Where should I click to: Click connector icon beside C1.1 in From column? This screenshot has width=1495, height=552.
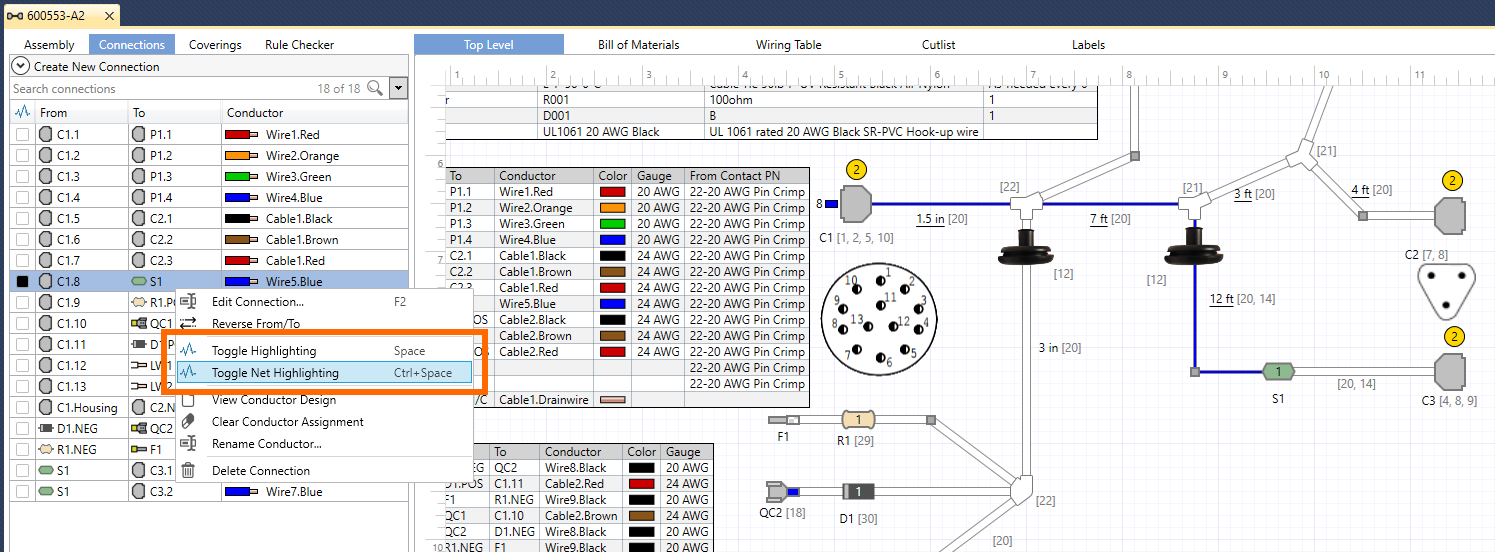tap(46, 134)
